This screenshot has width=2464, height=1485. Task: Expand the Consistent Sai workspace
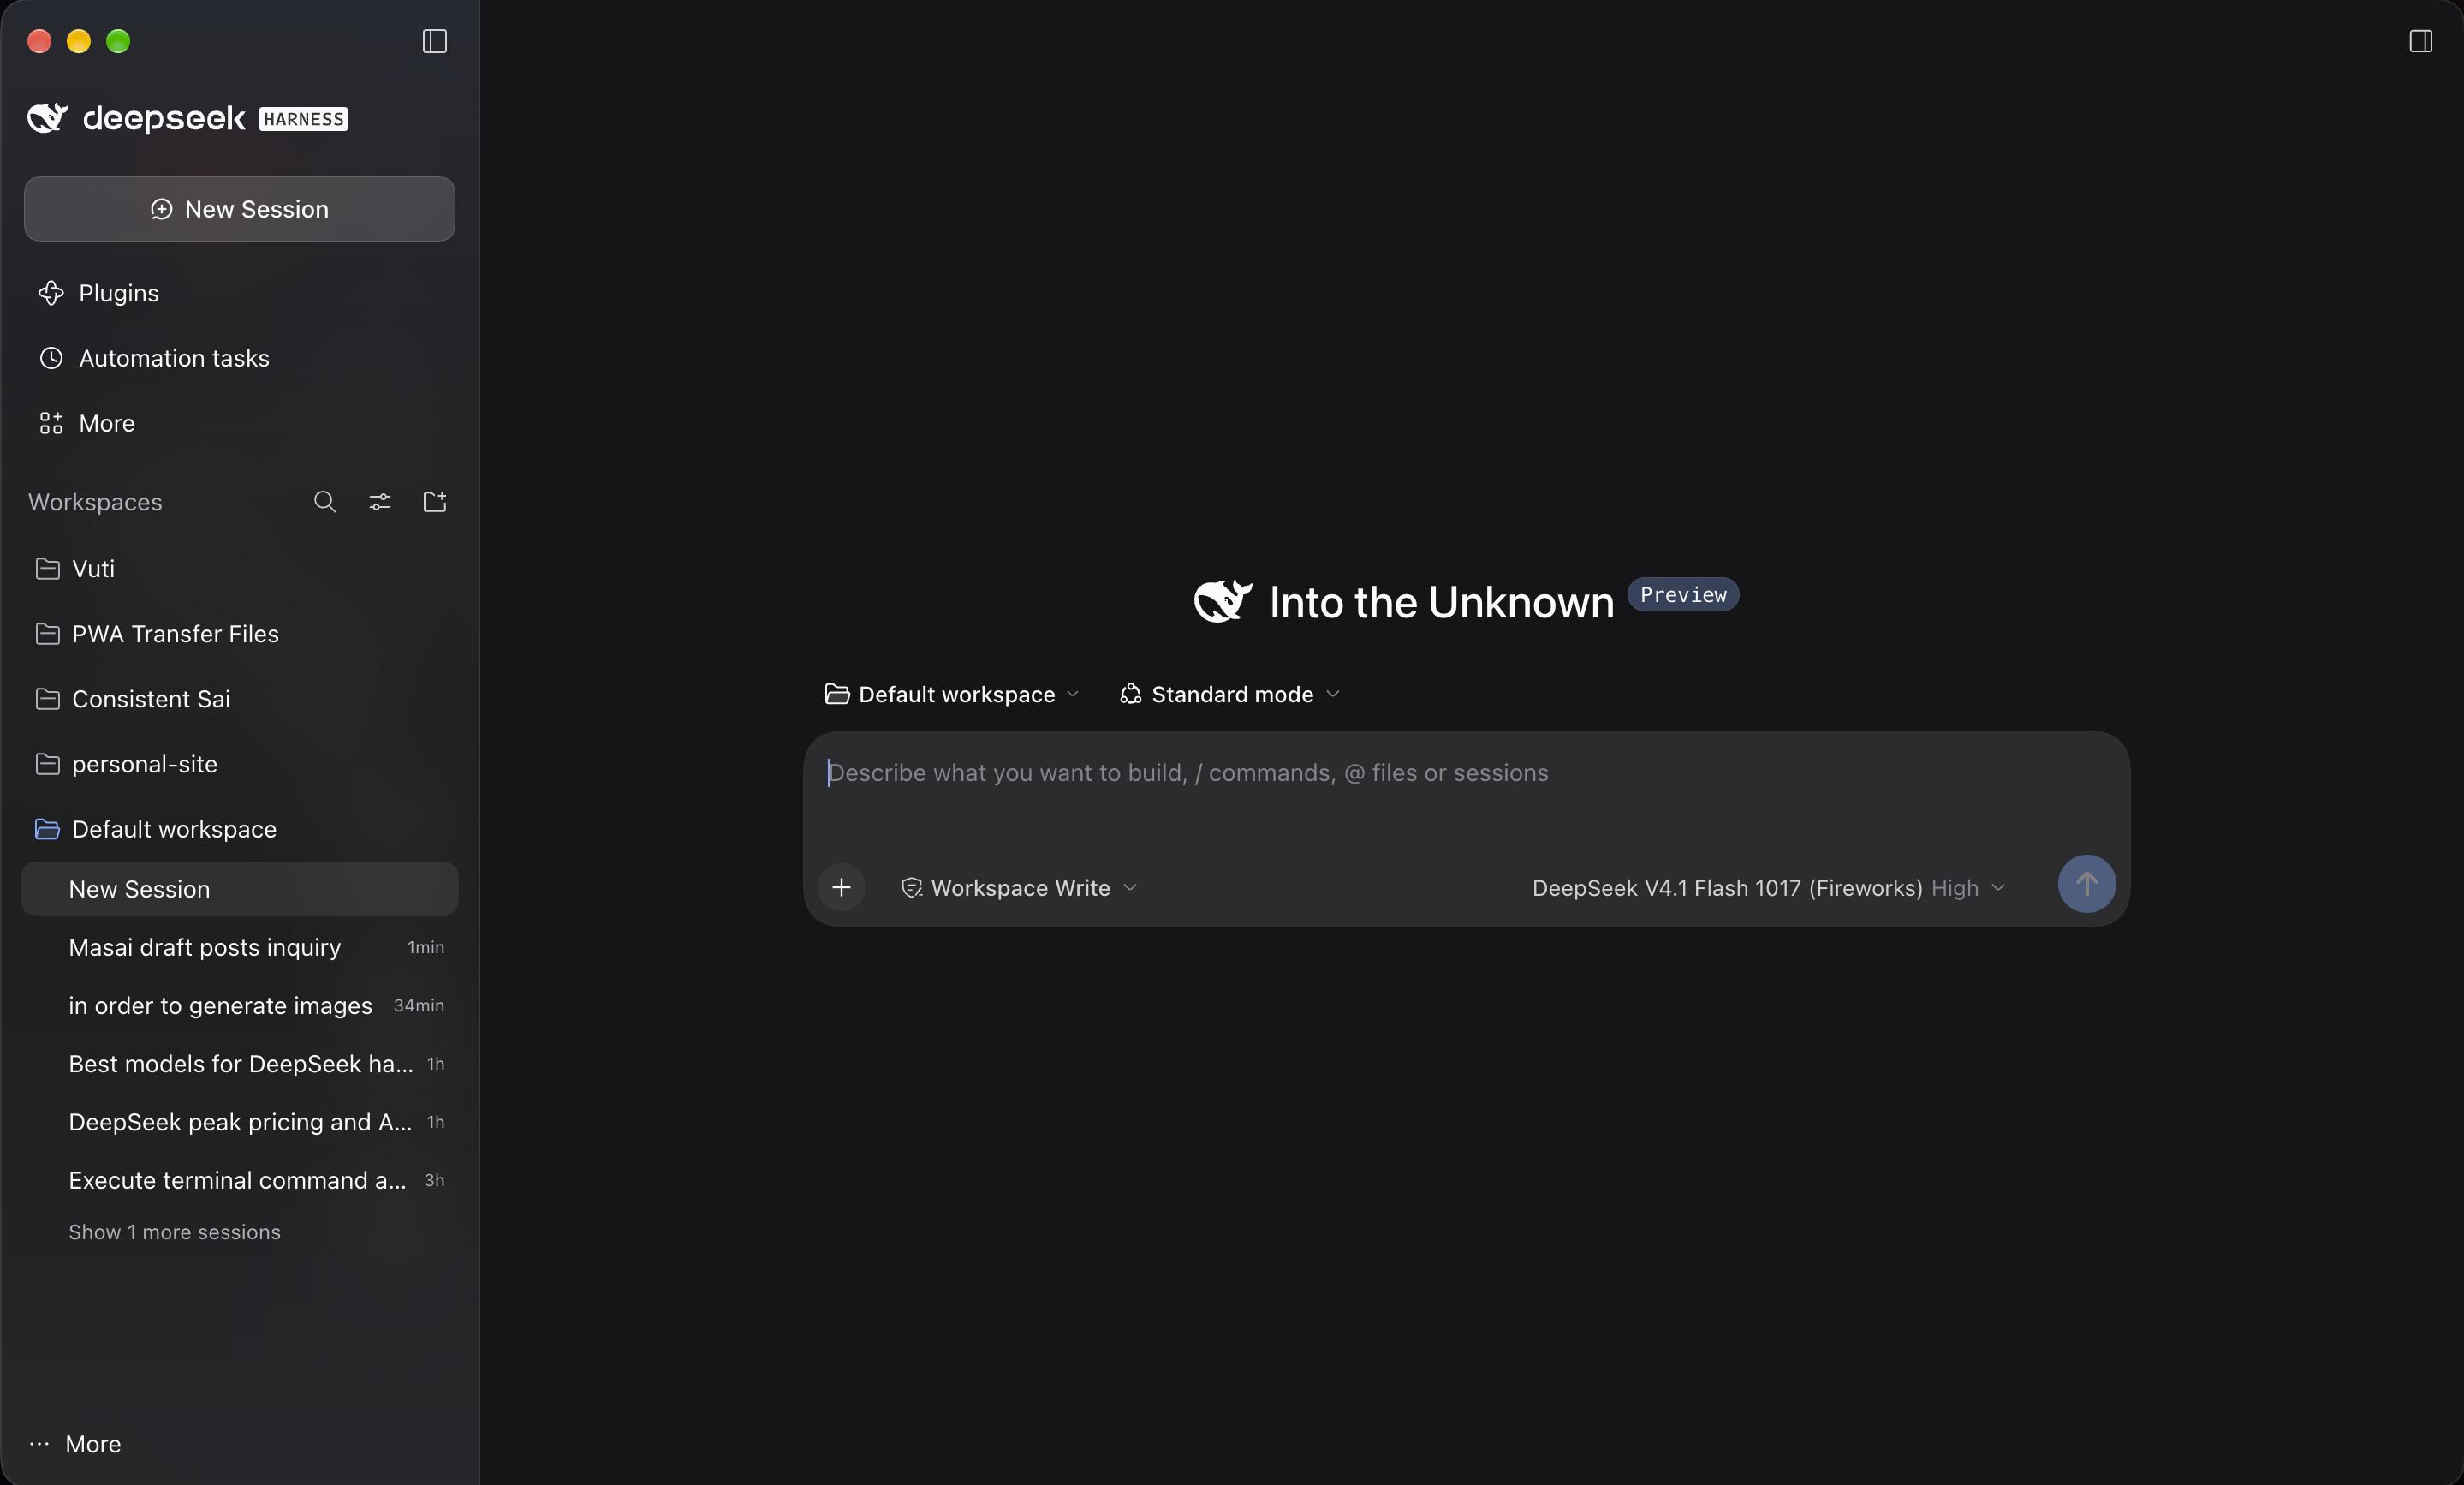239,699
